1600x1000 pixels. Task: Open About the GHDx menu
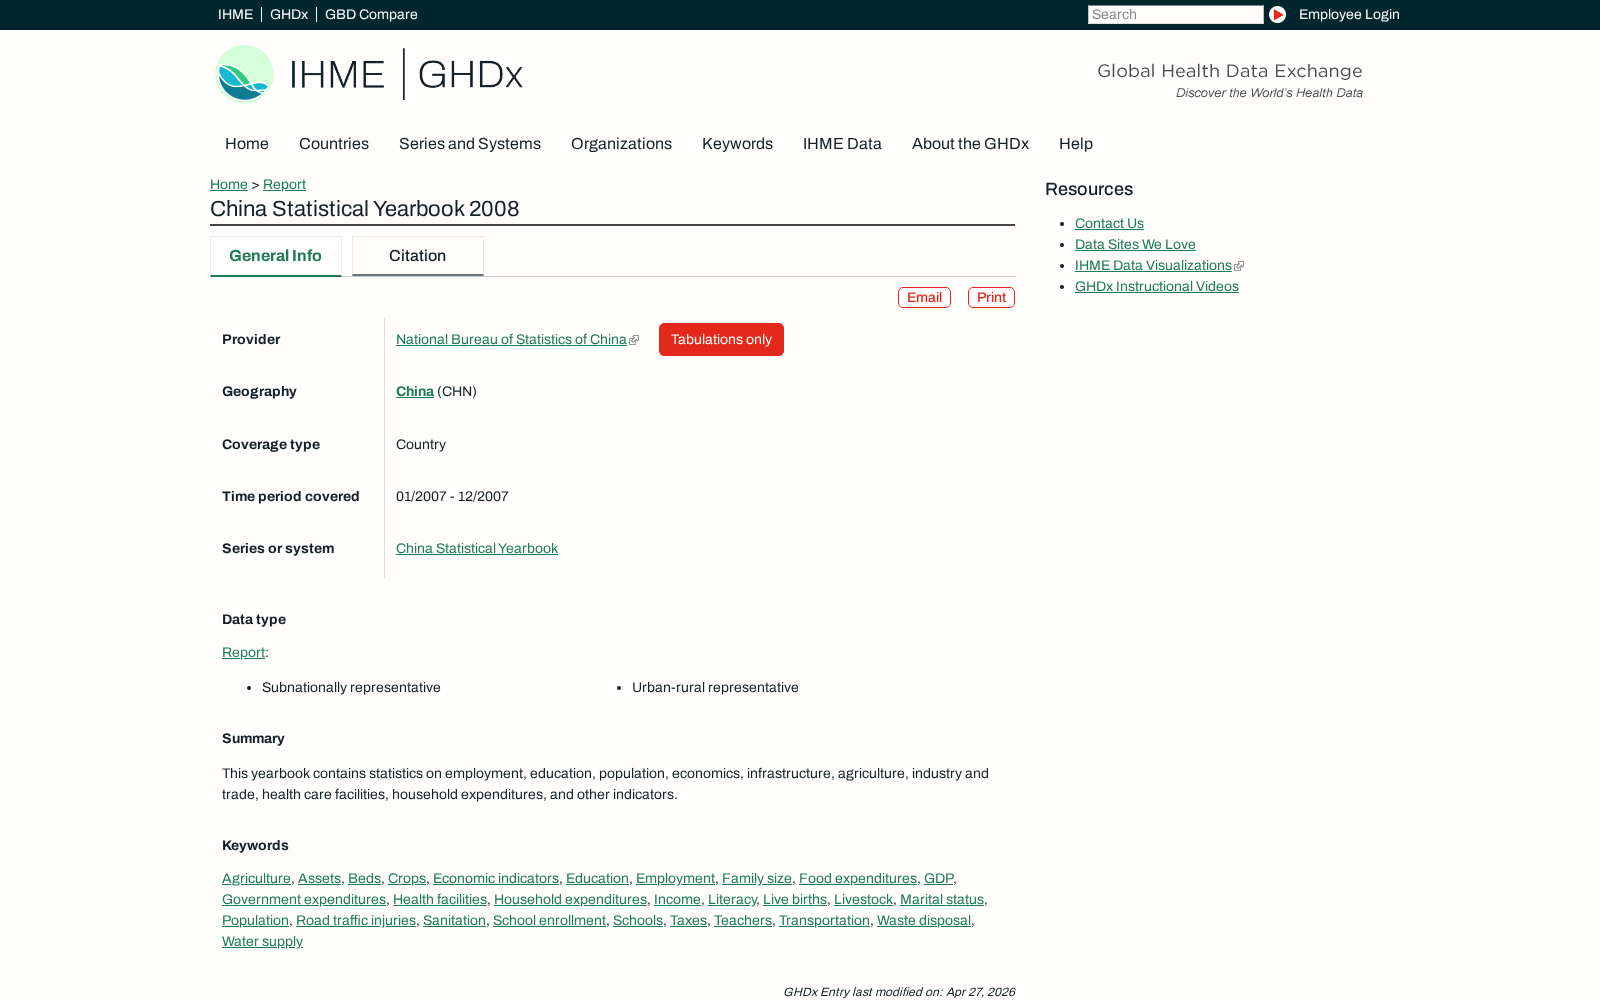970,144
